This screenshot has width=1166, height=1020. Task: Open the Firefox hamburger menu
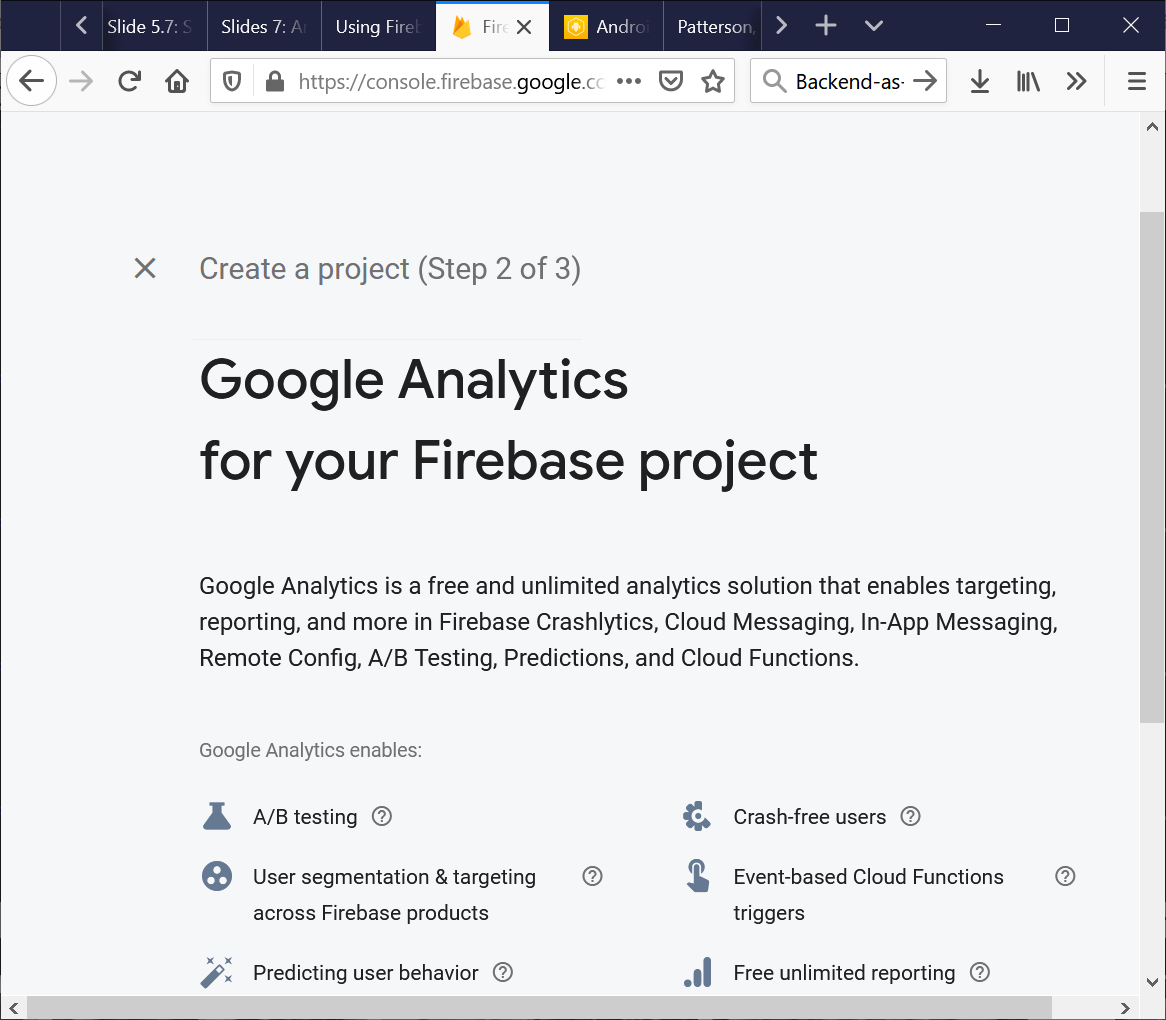pos(1136,81)
